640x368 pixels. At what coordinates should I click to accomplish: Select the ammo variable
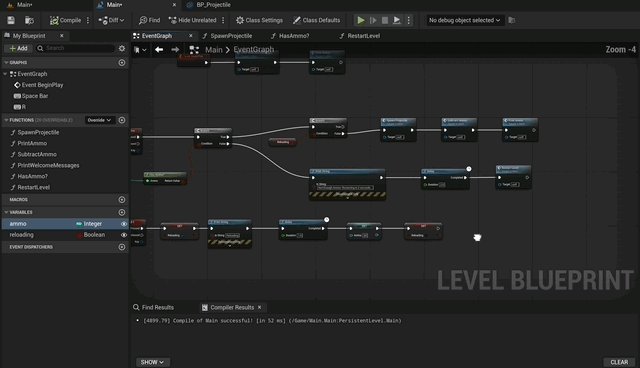[18, 224]
